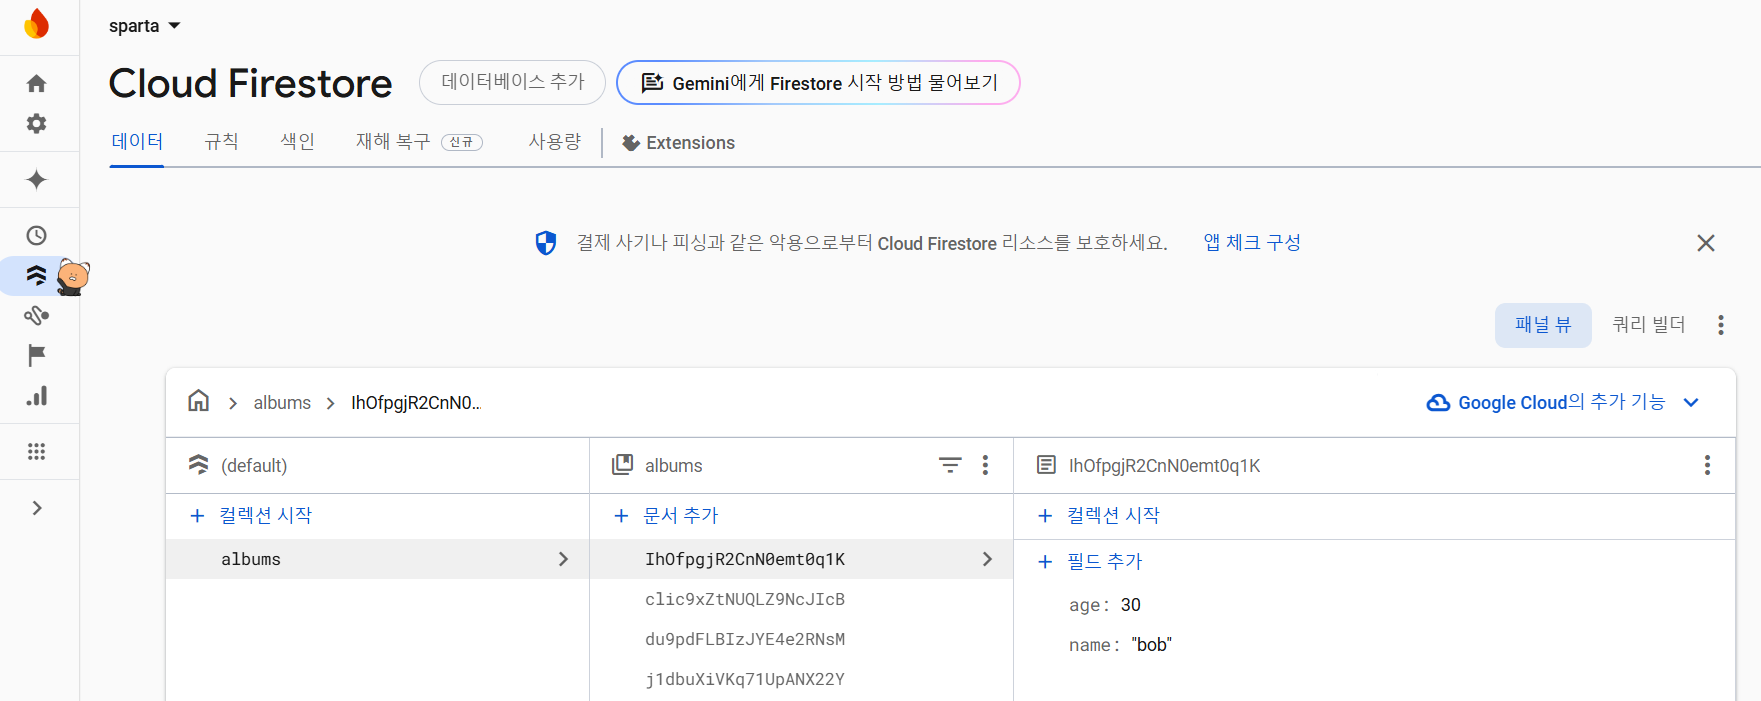This screenshot has width=1761, height=701.
Task: Open the flag icon in sidebar
Action: 37,355
